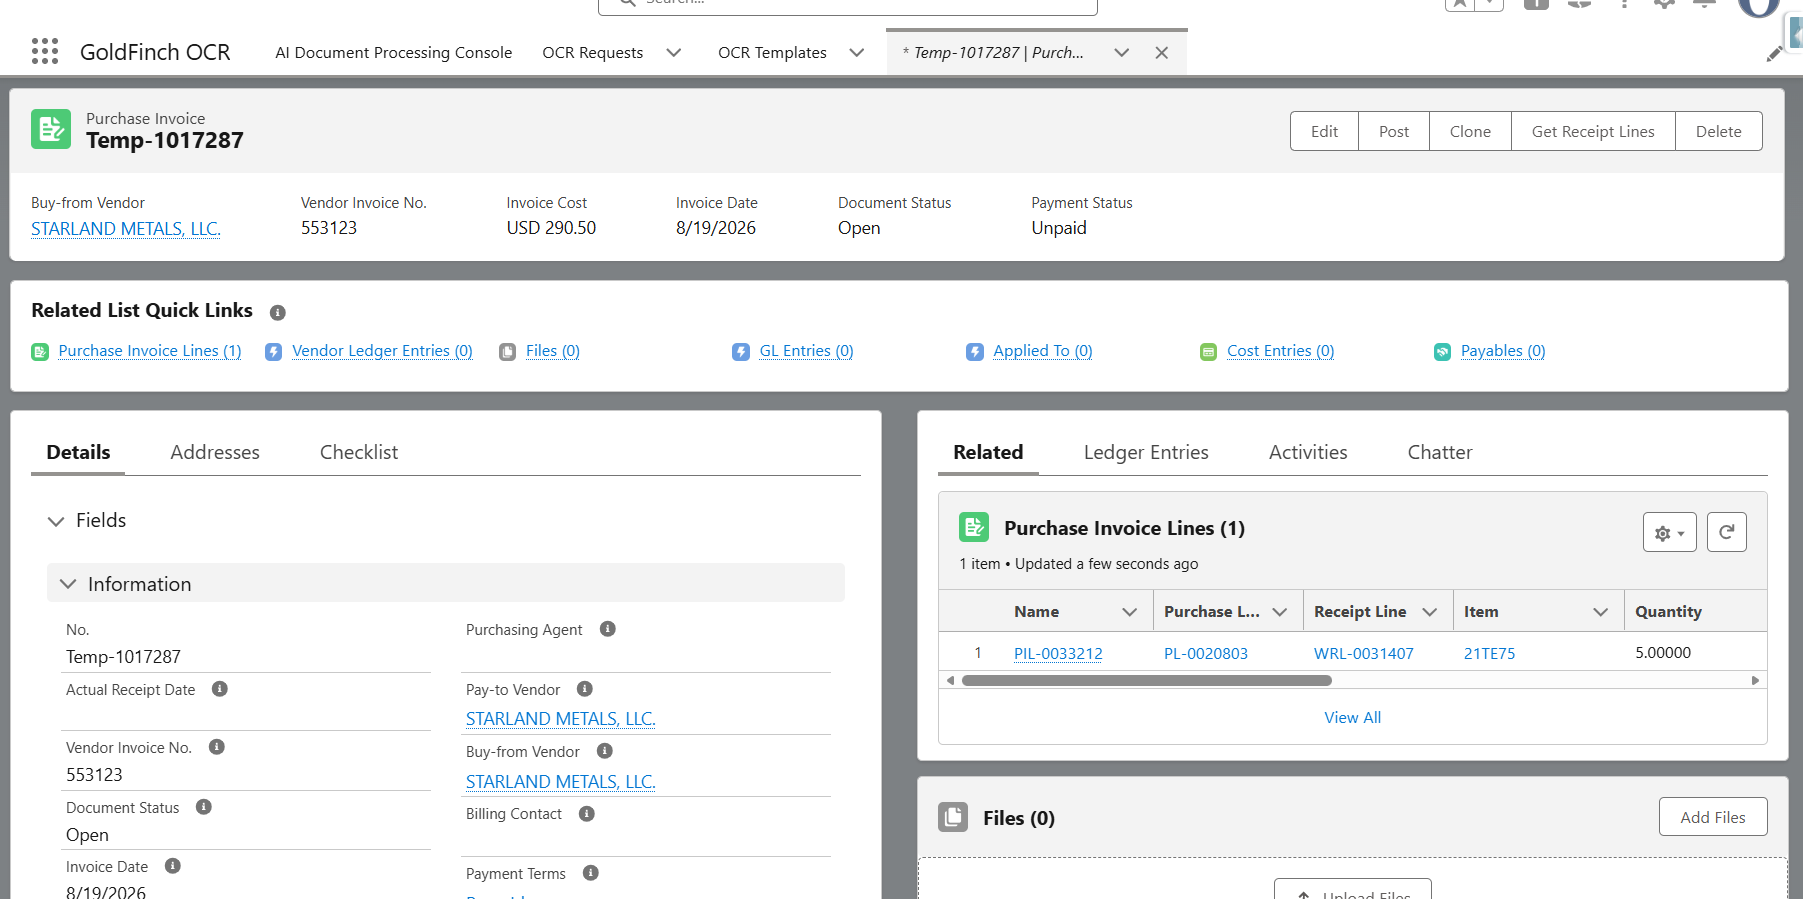Viewport: 1803px width, 899px height.
Task: Click Get Receipt Lines button
Action: click(x=1593, y=131)
